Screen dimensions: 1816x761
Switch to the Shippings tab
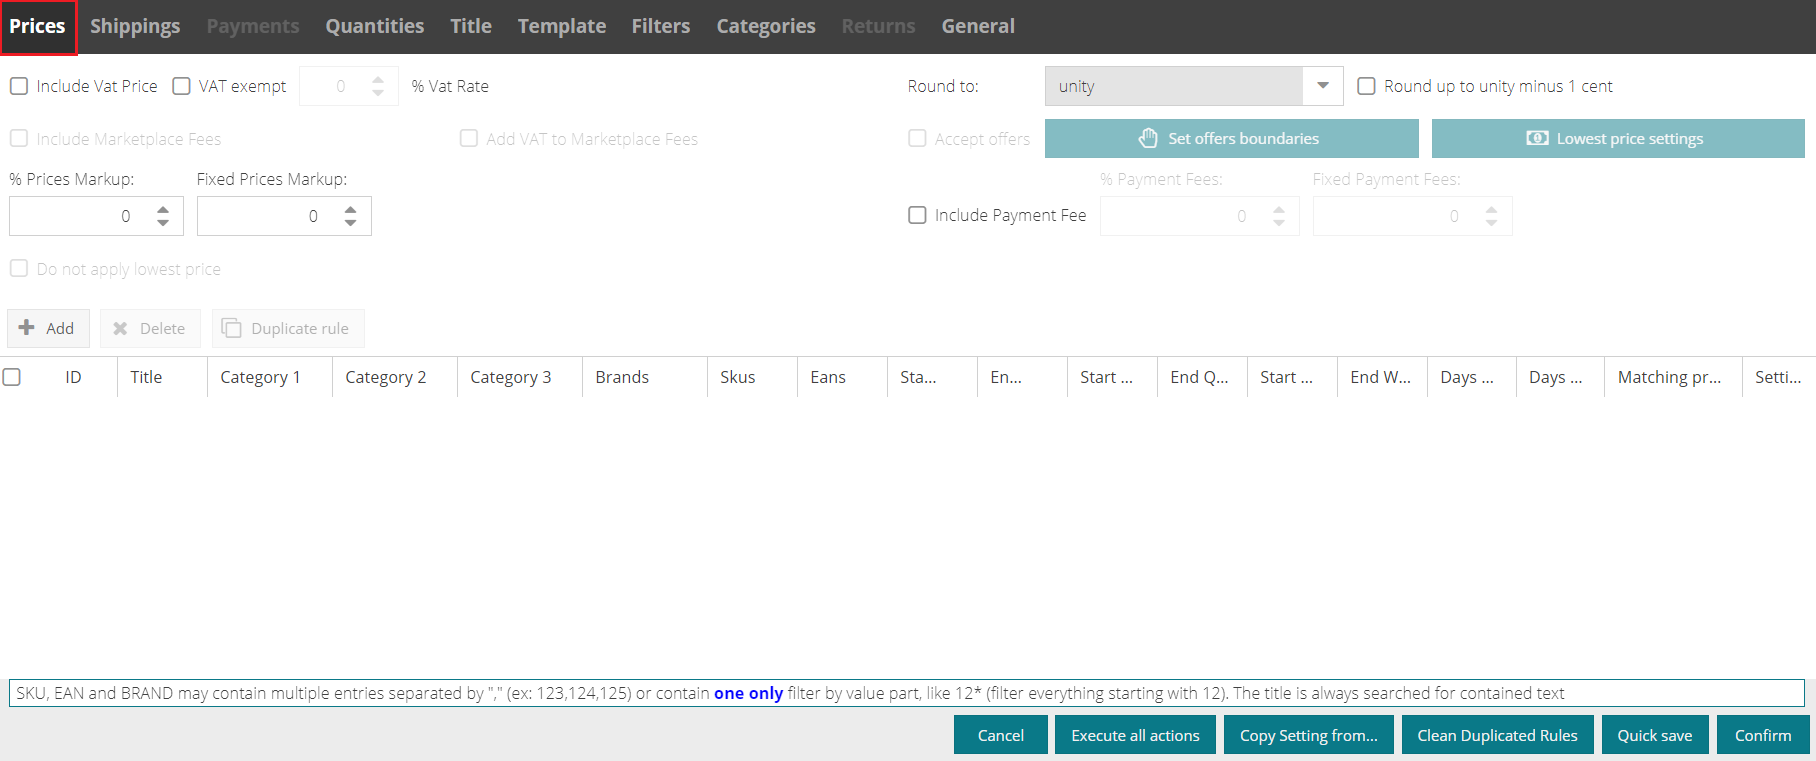[x=135, y=26]
